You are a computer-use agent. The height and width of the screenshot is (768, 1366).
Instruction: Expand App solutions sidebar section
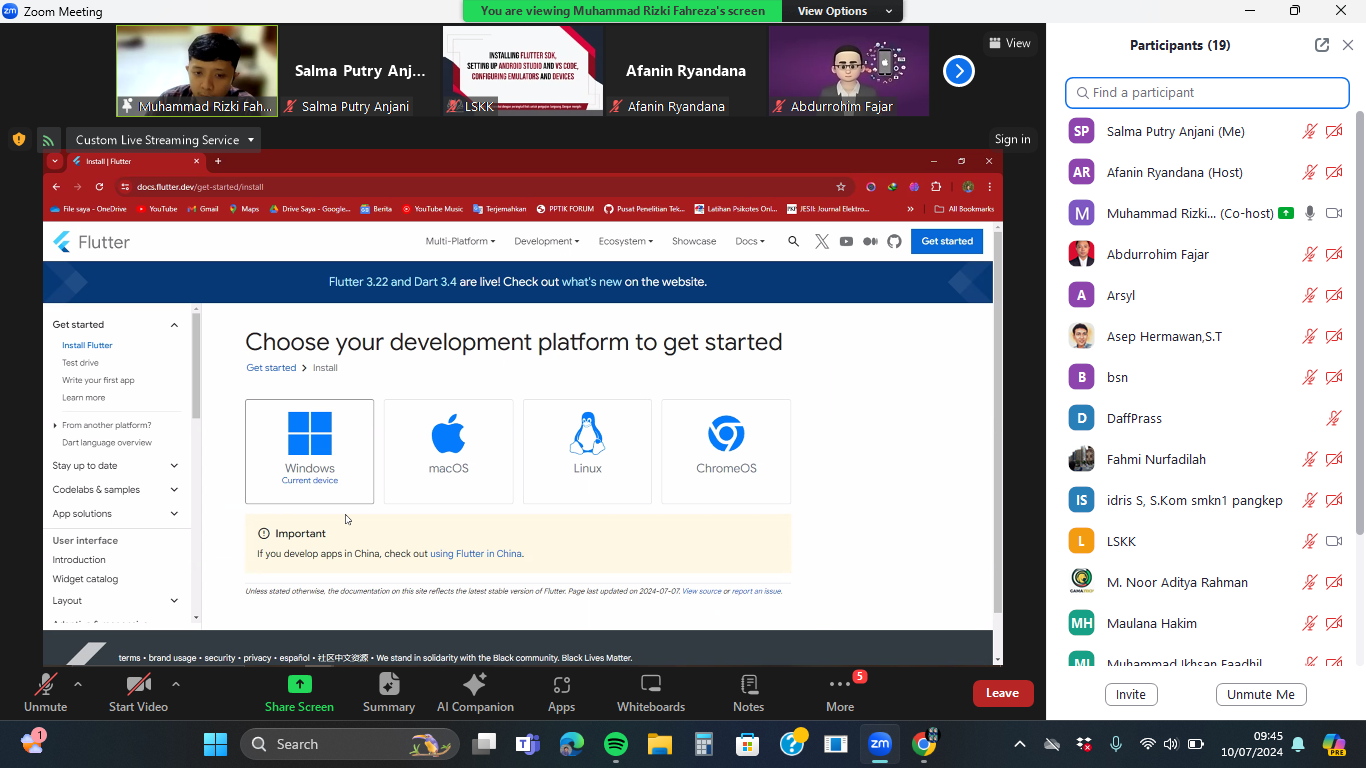pyautogui.click(x=174, y=514)
